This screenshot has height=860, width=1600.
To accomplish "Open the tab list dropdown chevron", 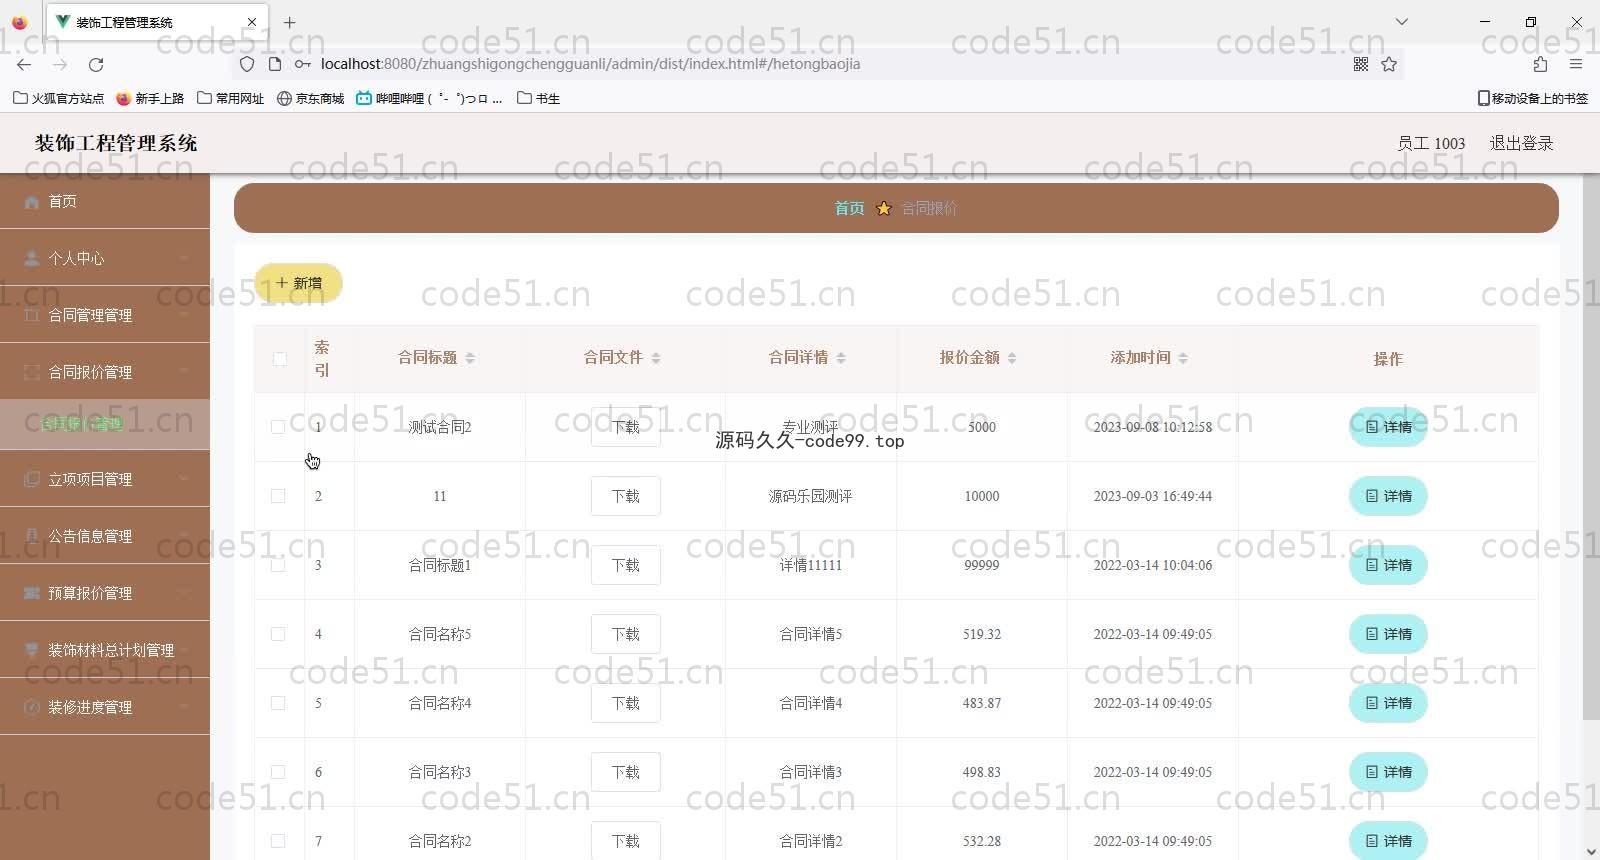I will coord(1402,22).
